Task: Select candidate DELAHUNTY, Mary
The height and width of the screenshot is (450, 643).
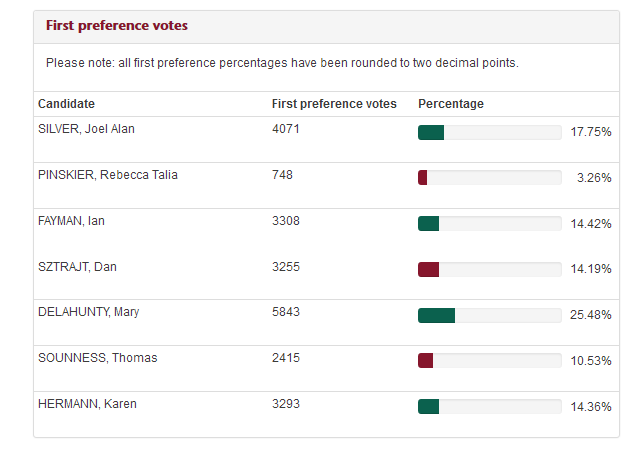Action: 88,312
